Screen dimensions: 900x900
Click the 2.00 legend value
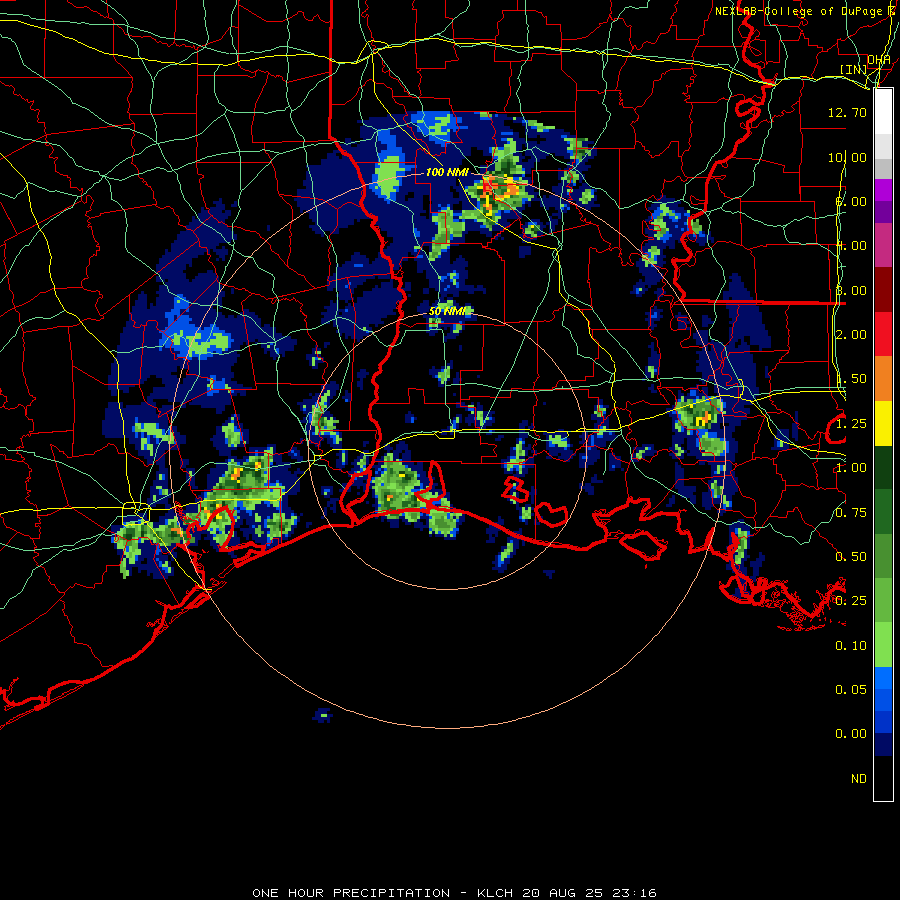click(851, 335)
